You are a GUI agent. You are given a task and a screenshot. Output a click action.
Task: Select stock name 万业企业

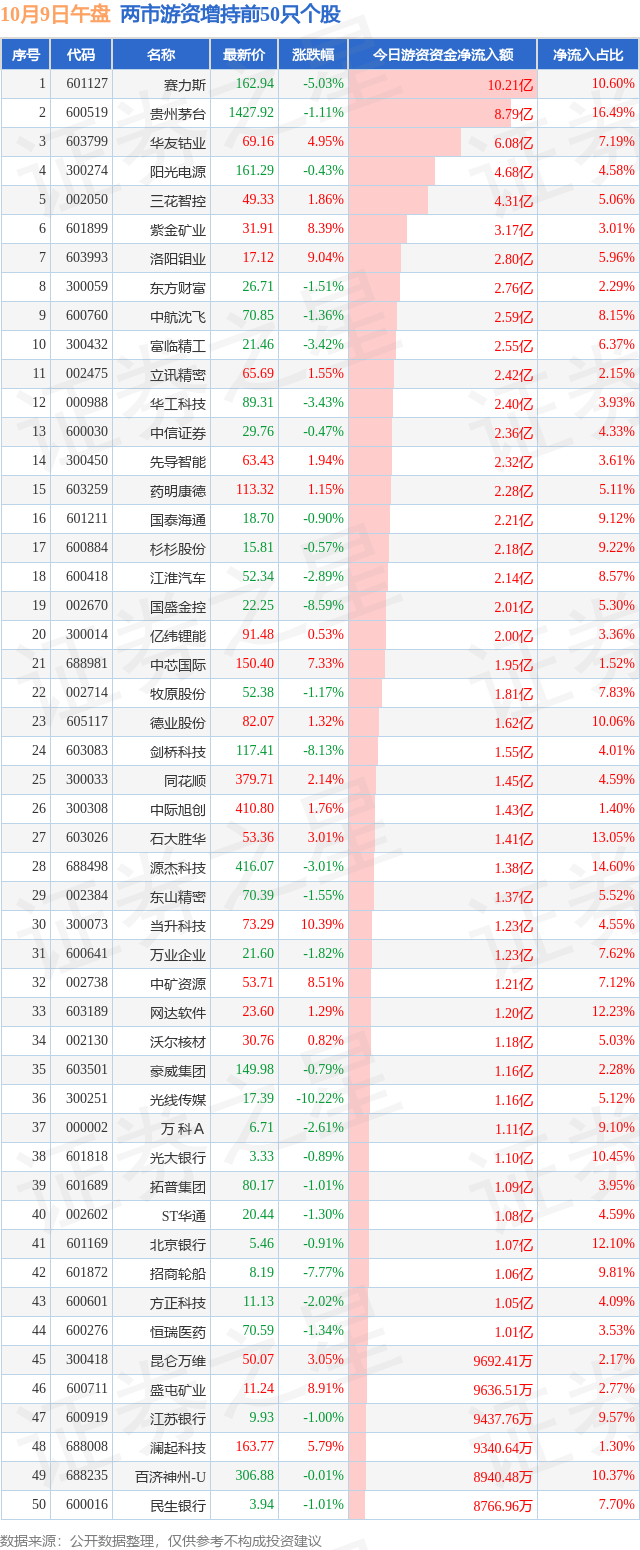(x=178, y=955)
